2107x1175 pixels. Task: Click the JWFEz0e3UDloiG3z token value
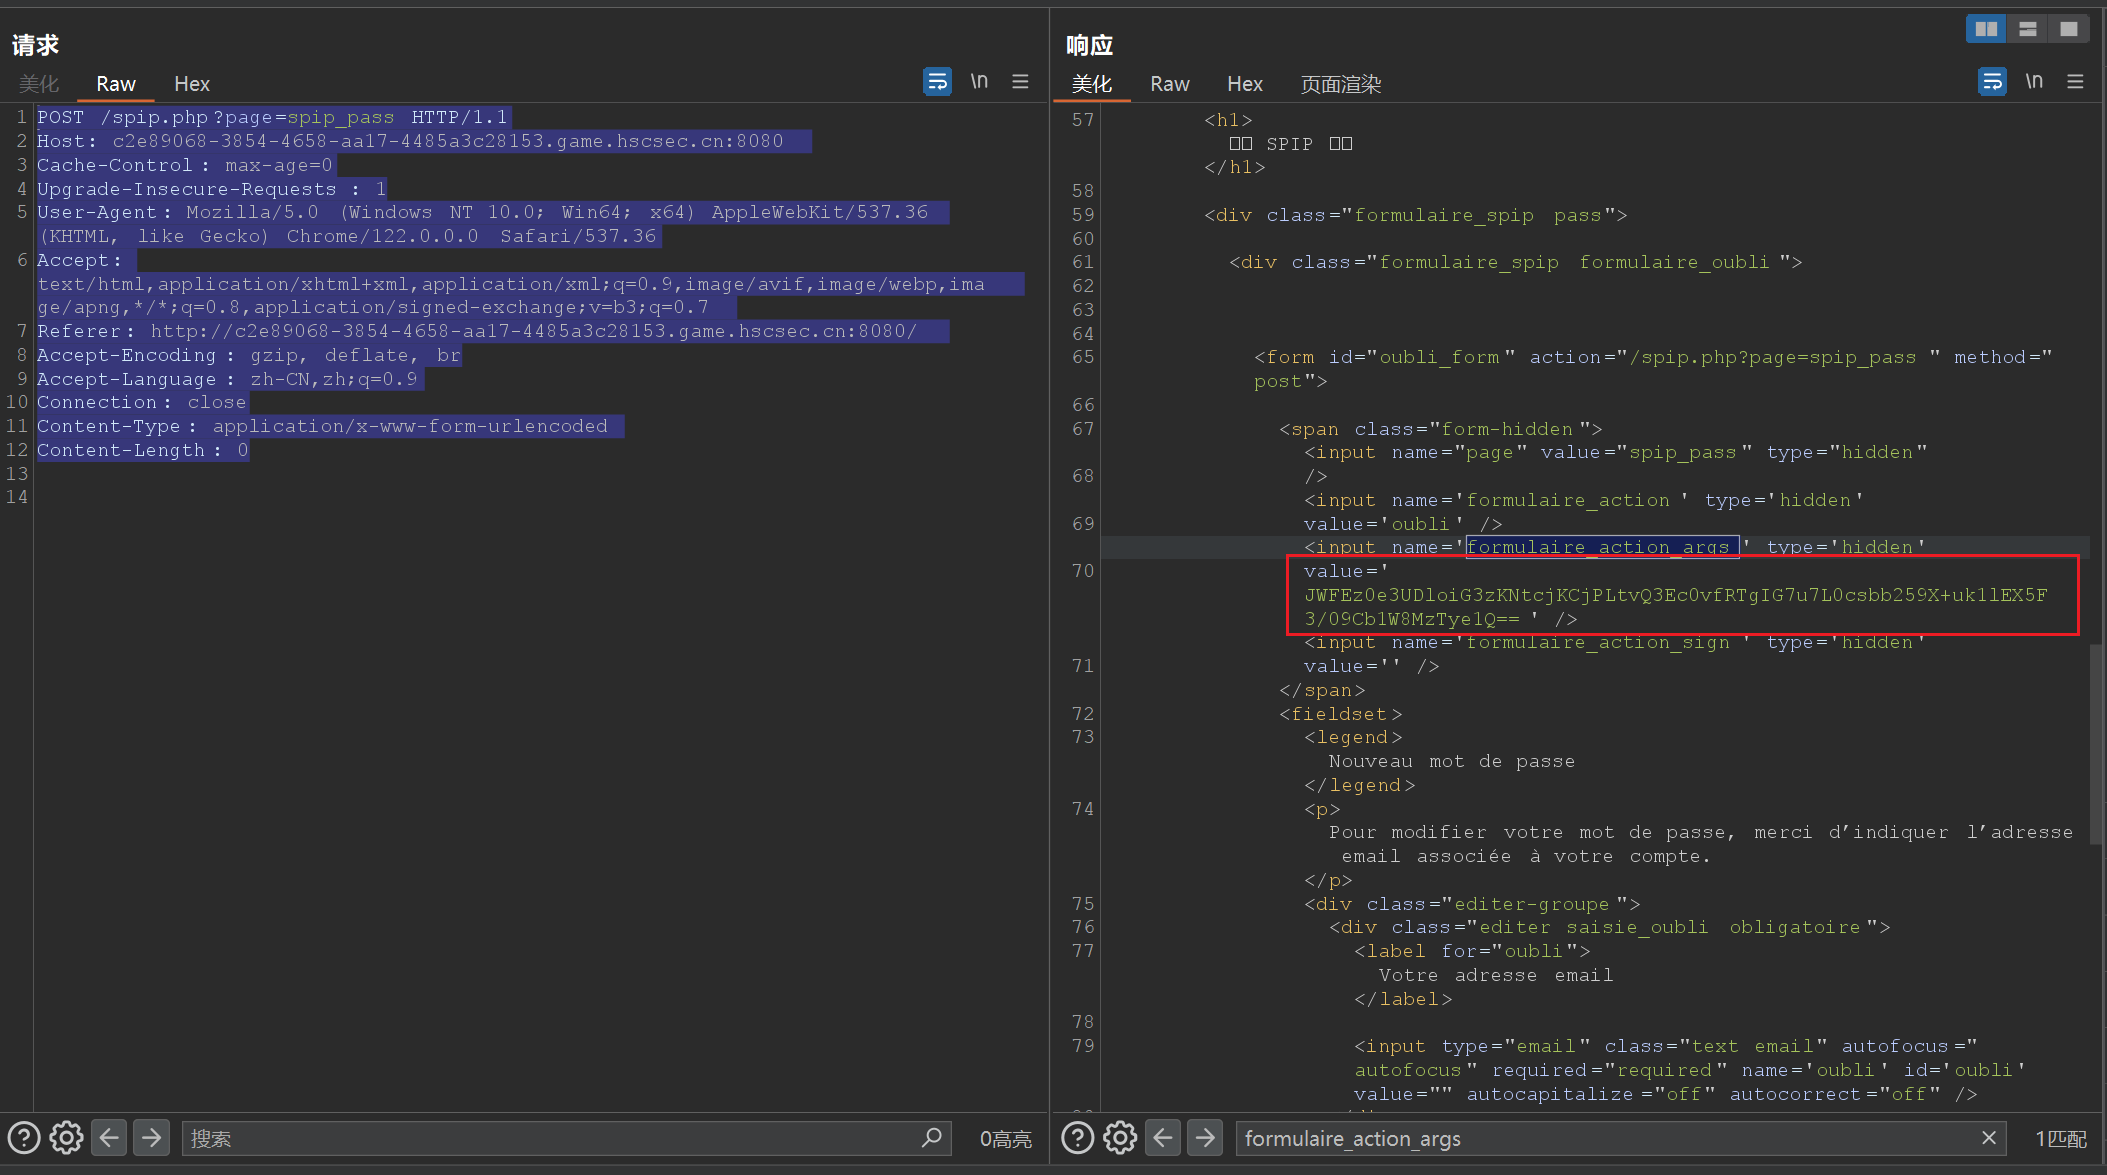[1675, 607]
